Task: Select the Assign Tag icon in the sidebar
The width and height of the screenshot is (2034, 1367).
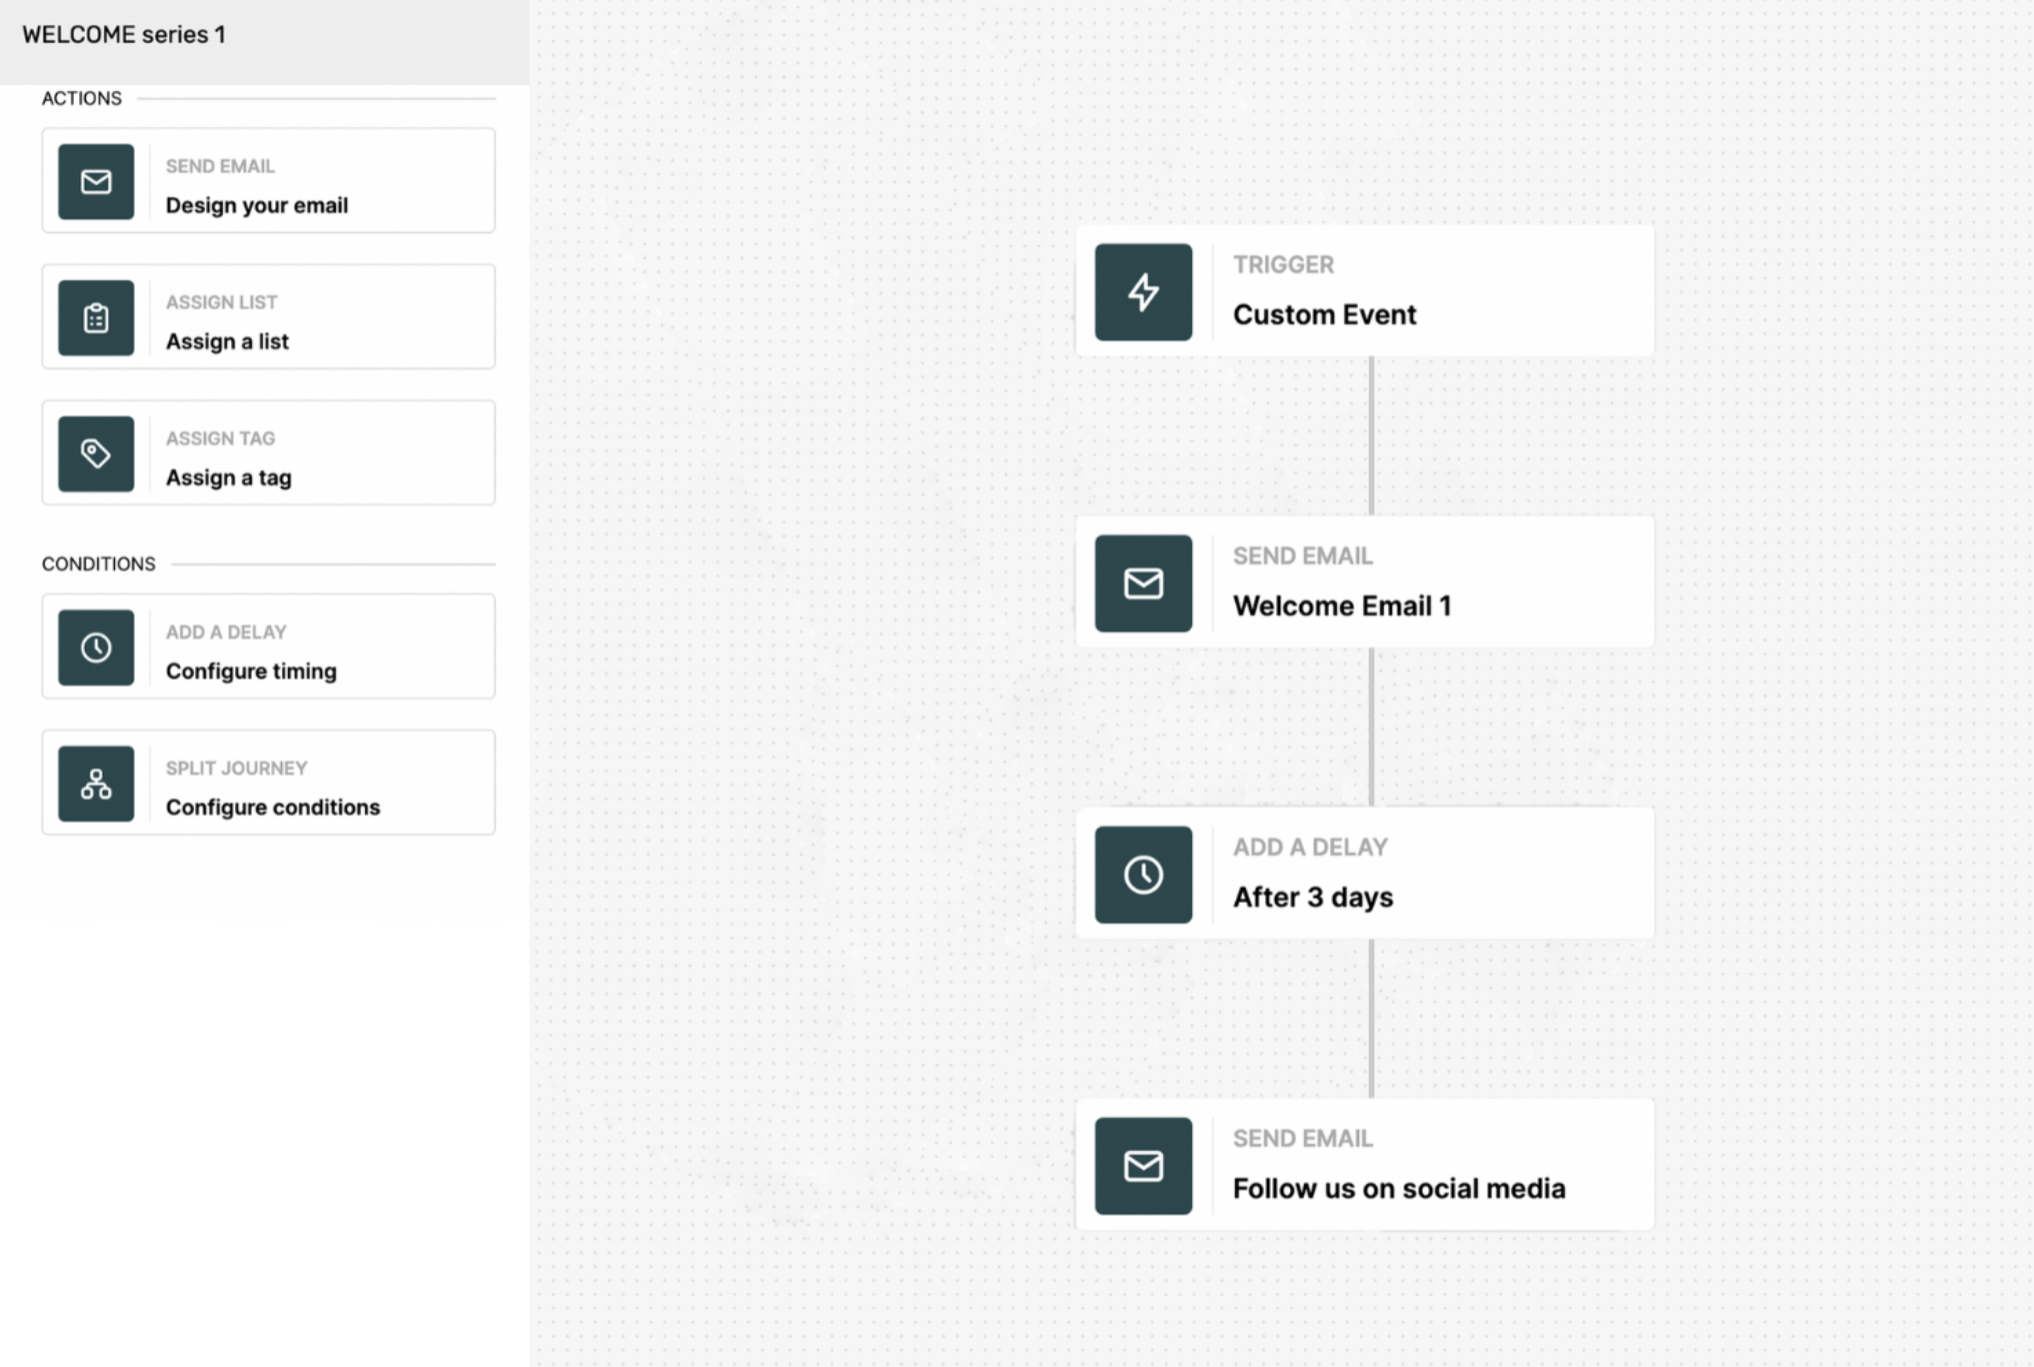Action: coord(96,453)
